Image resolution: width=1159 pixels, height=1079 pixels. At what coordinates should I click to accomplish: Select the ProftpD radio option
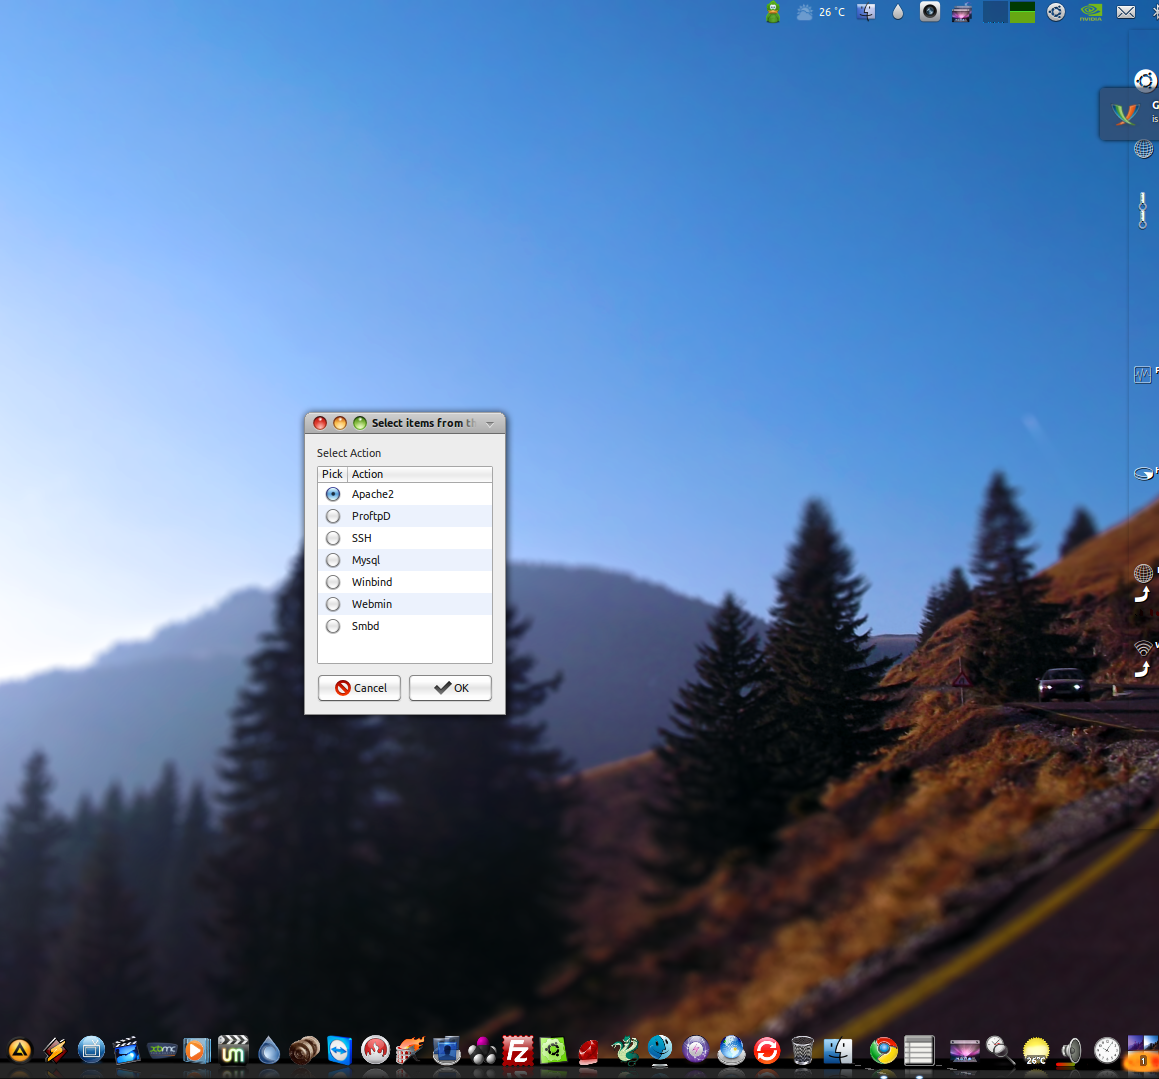pos(333,516)
